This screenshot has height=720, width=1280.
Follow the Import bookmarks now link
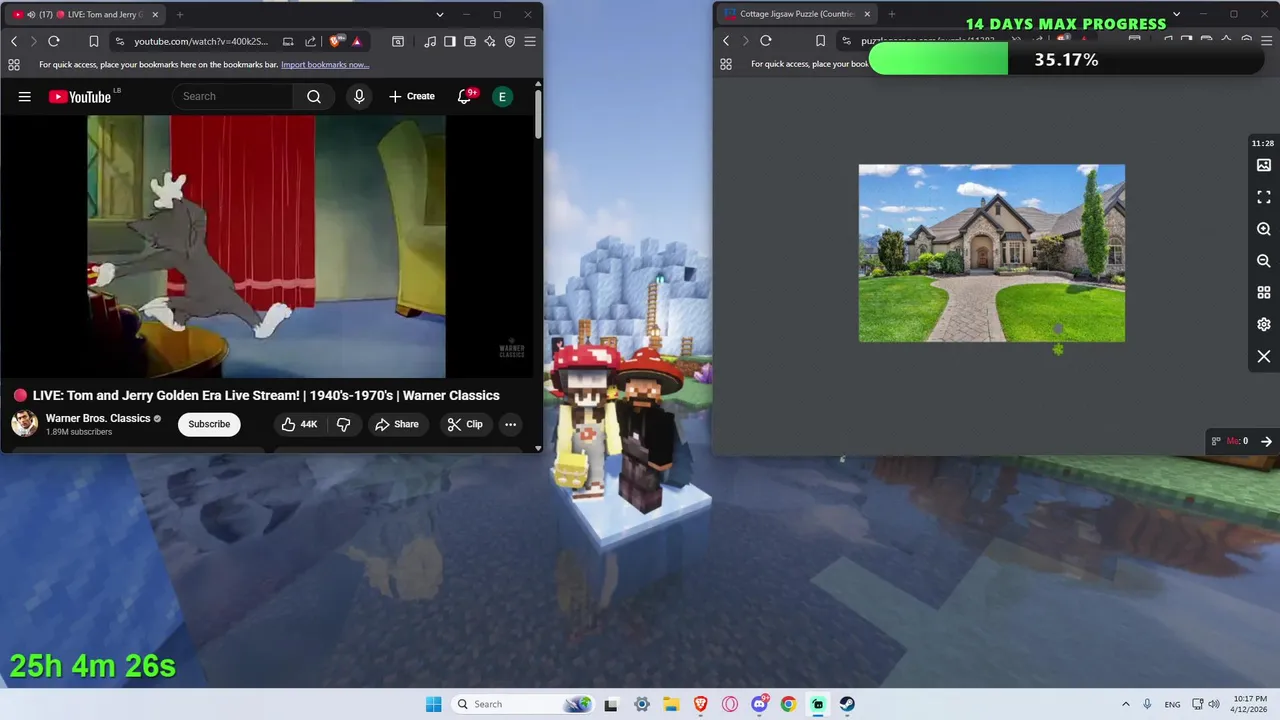(x=325, y=64)
